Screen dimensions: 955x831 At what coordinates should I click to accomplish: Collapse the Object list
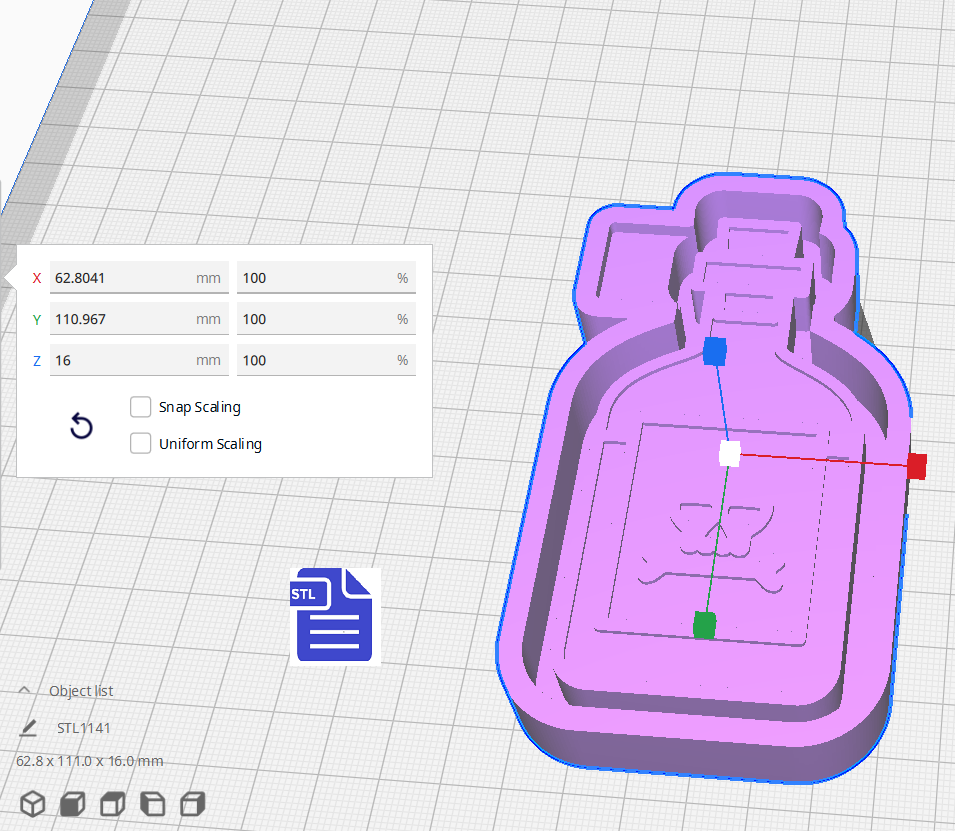point(25,688)
